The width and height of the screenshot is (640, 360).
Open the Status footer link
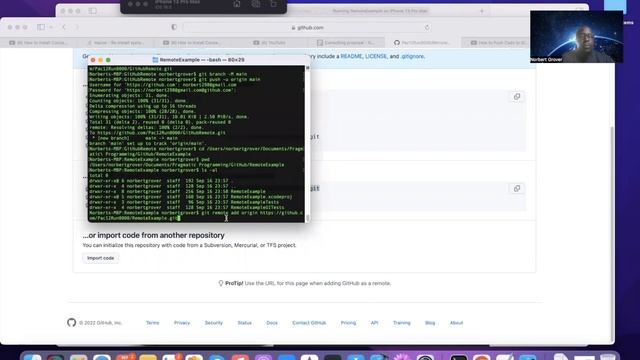[x=244, y=323]
